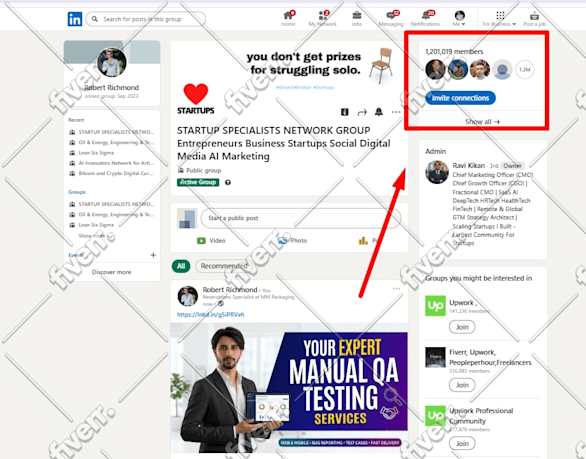The width and height of the screenshot is (586, 459).
Task: Focus the group posts search field
Action: 146,19
